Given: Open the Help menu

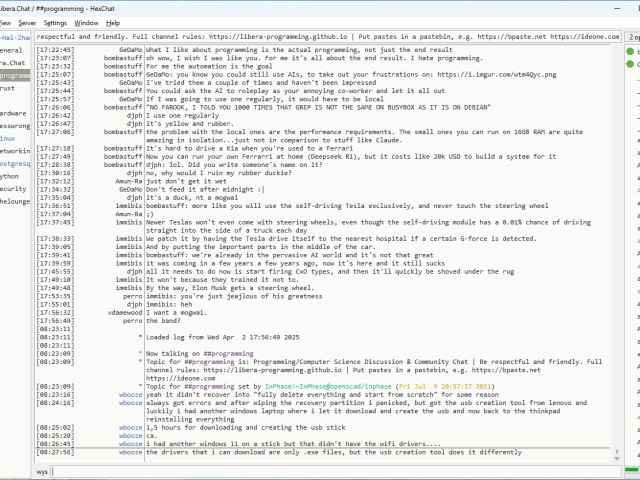Looking at the screenshot, I should [113, 22].
